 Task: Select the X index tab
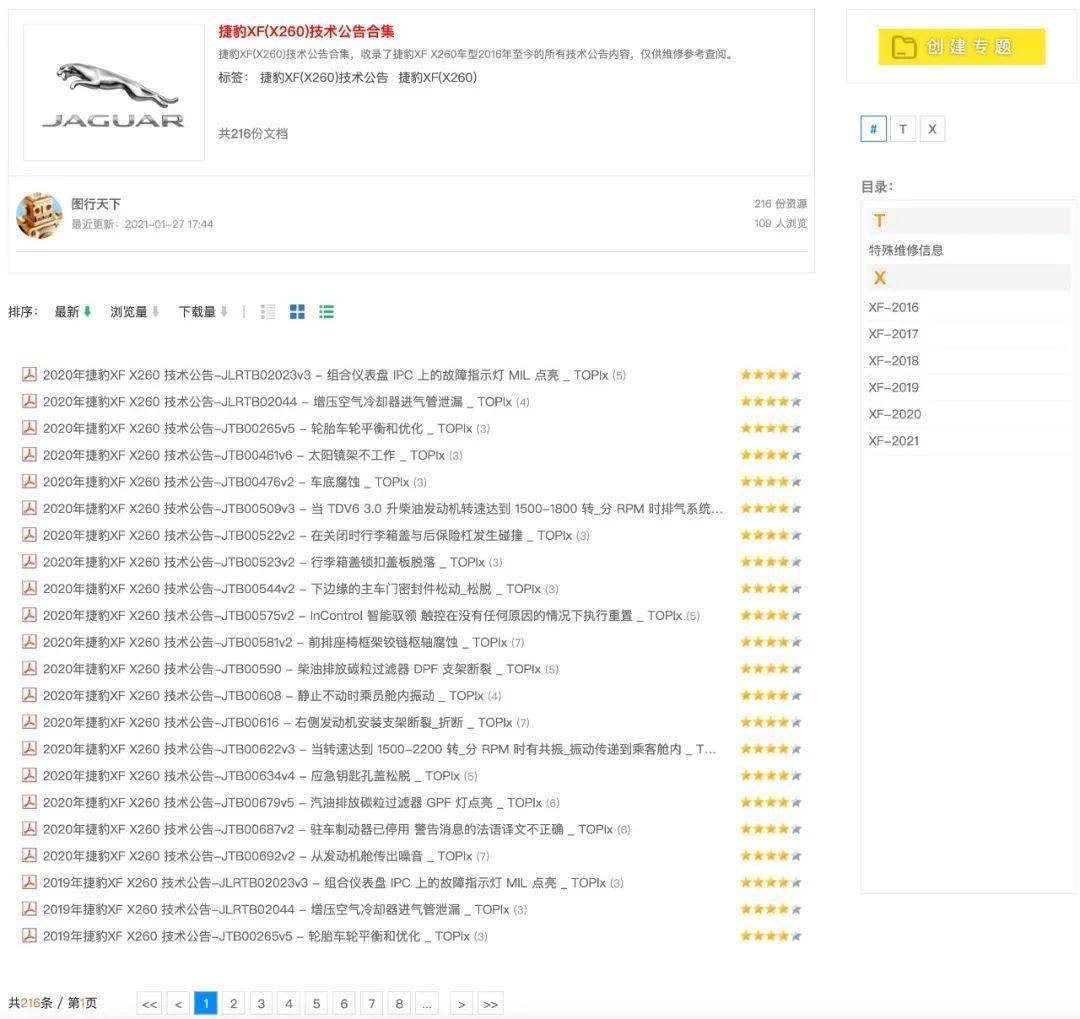point(932,129)
